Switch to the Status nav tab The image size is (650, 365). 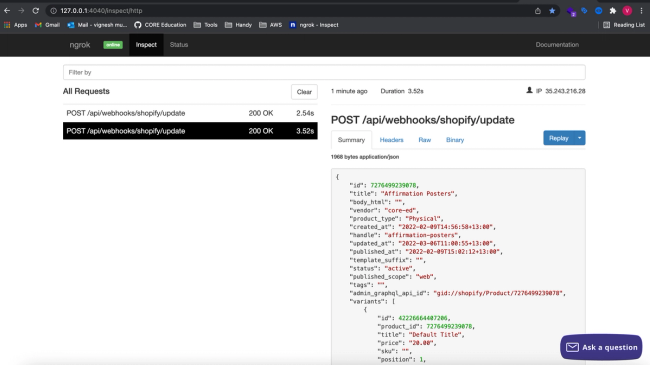(x=179, y=45)
